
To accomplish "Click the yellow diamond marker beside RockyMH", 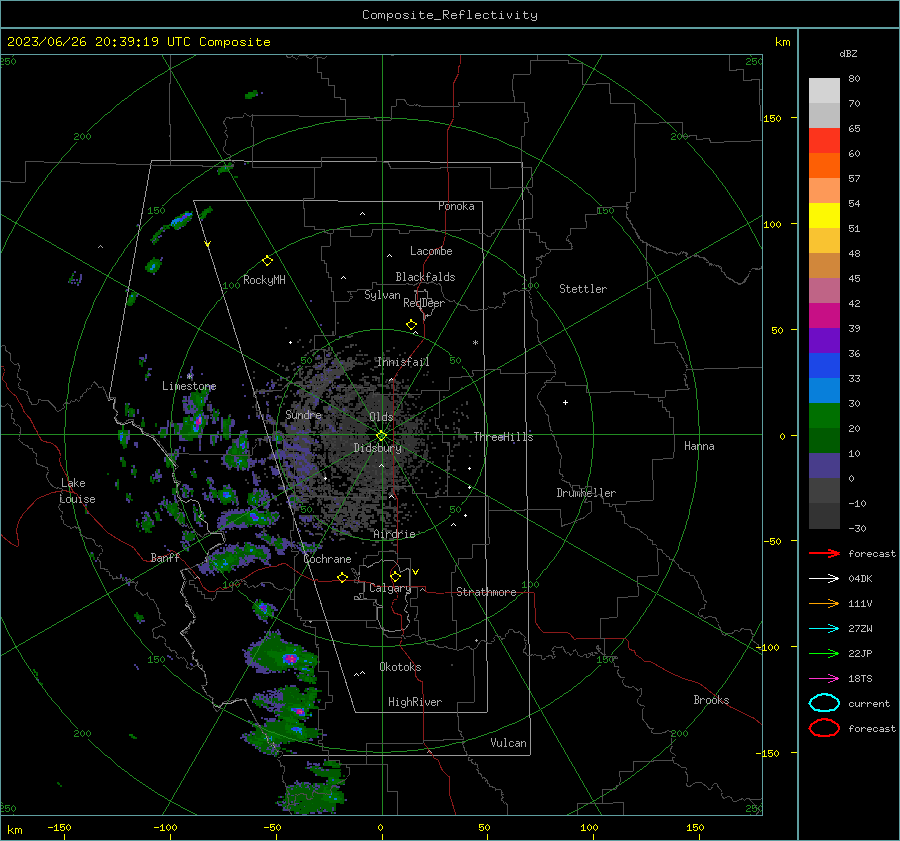I will pyautogui.click(x=267, y=261).
